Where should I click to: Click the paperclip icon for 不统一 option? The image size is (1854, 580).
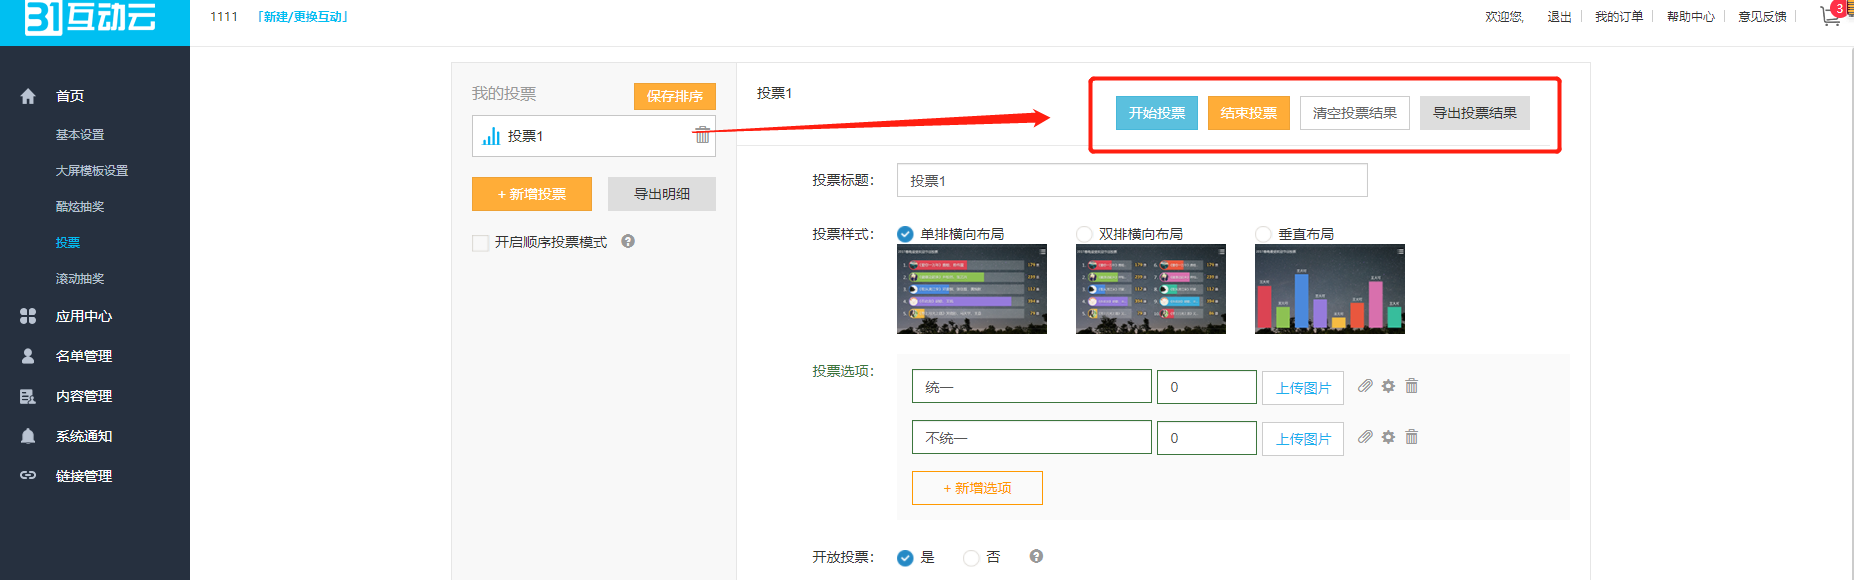click(x=1365, y=437)
